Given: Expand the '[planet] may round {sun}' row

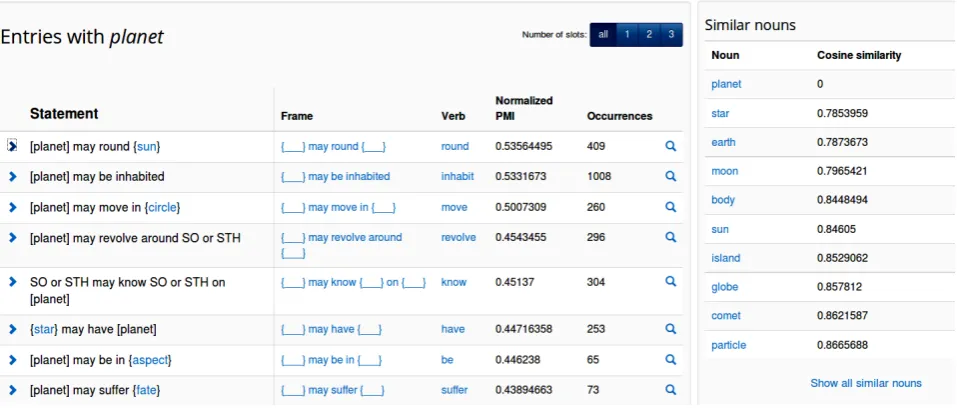Looking at the screenshot, I should click(12, 146).
